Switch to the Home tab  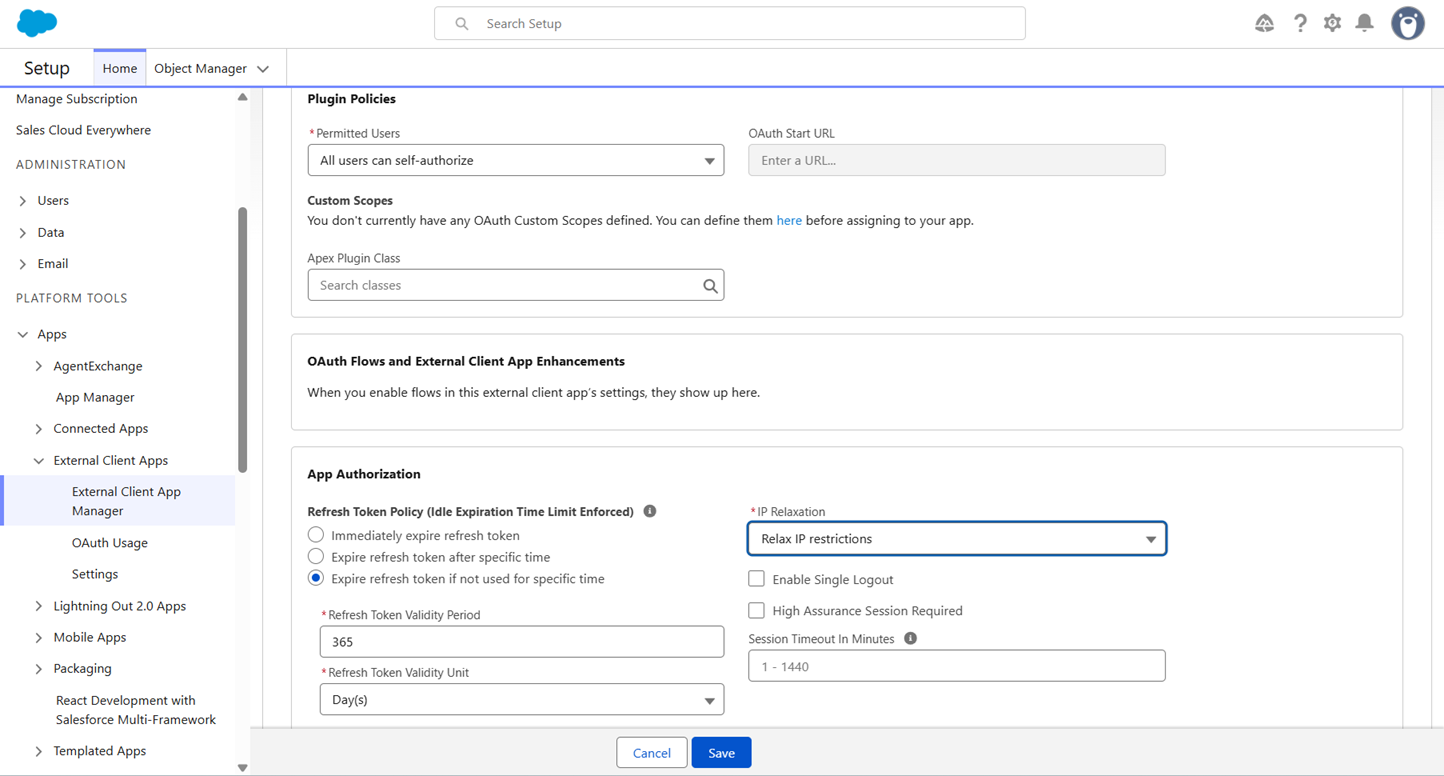120,68
